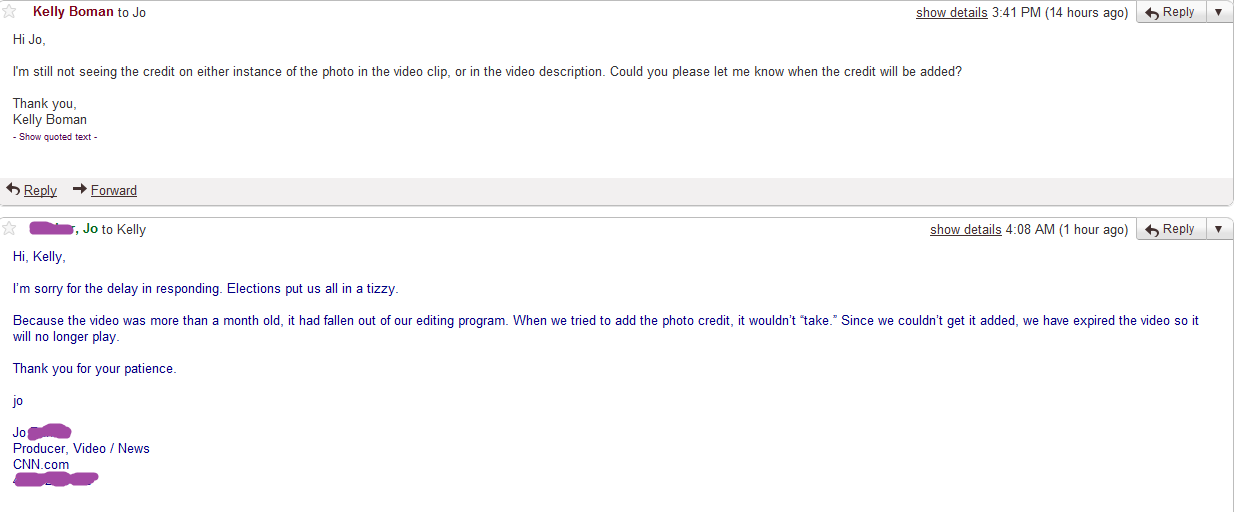The height and width of the screenshot is (512, 1234).
Task: Click the reply arrow icon at bottom left
Action: (x=13, y=189)
